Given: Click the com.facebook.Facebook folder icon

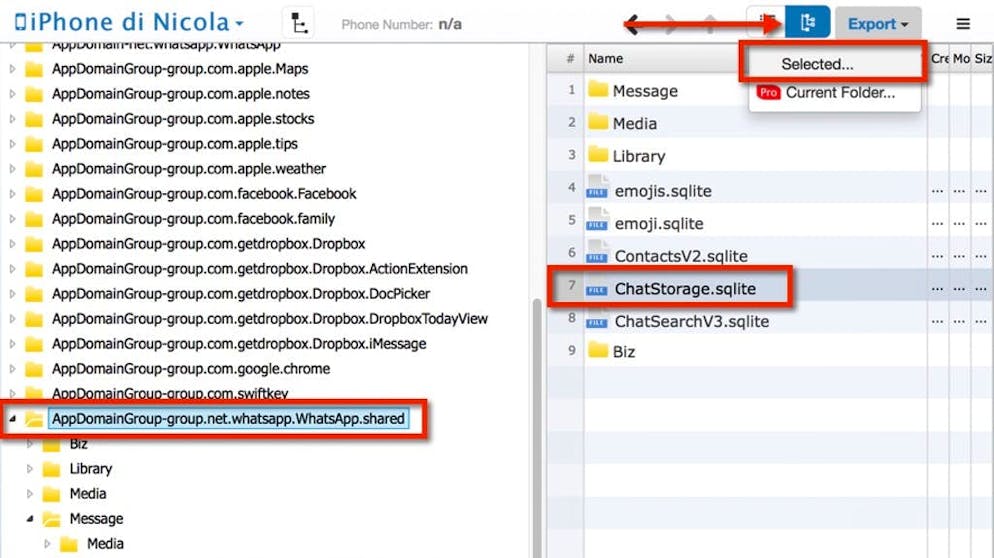Looking at the screenshot, I should (34, 194).
